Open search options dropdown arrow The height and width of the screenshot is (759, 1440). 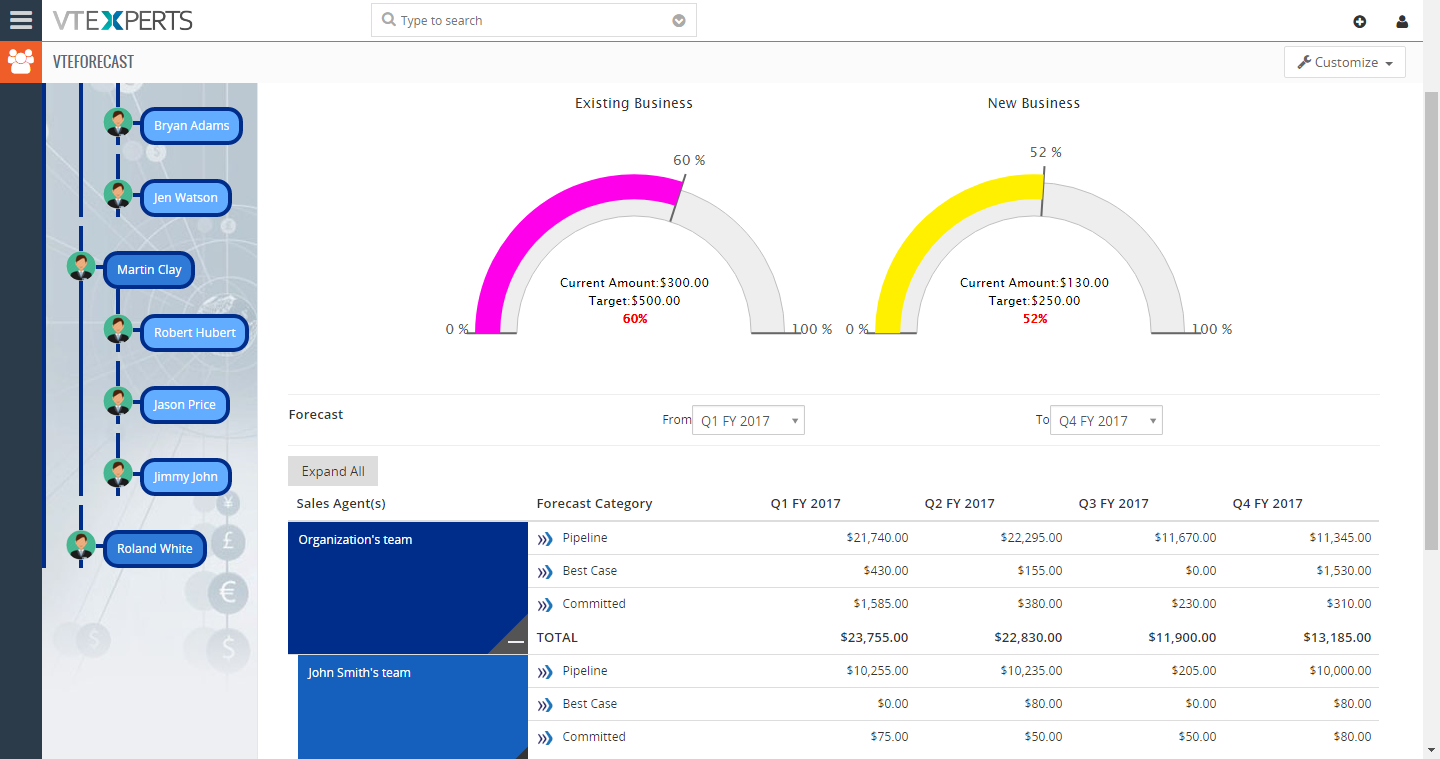[679, 20]
